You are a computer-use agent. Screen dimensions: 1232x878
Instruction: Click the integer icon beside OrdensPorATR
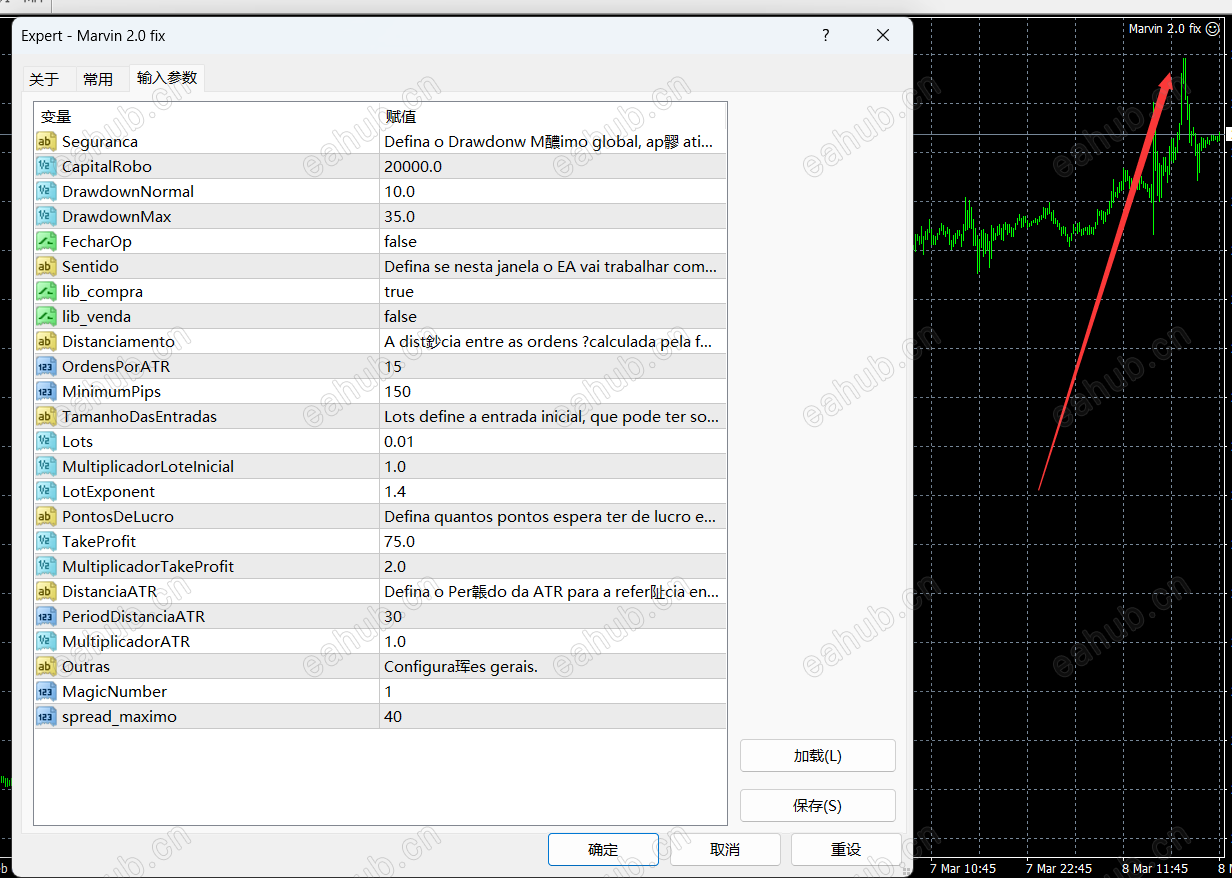(x=46, y=367)
